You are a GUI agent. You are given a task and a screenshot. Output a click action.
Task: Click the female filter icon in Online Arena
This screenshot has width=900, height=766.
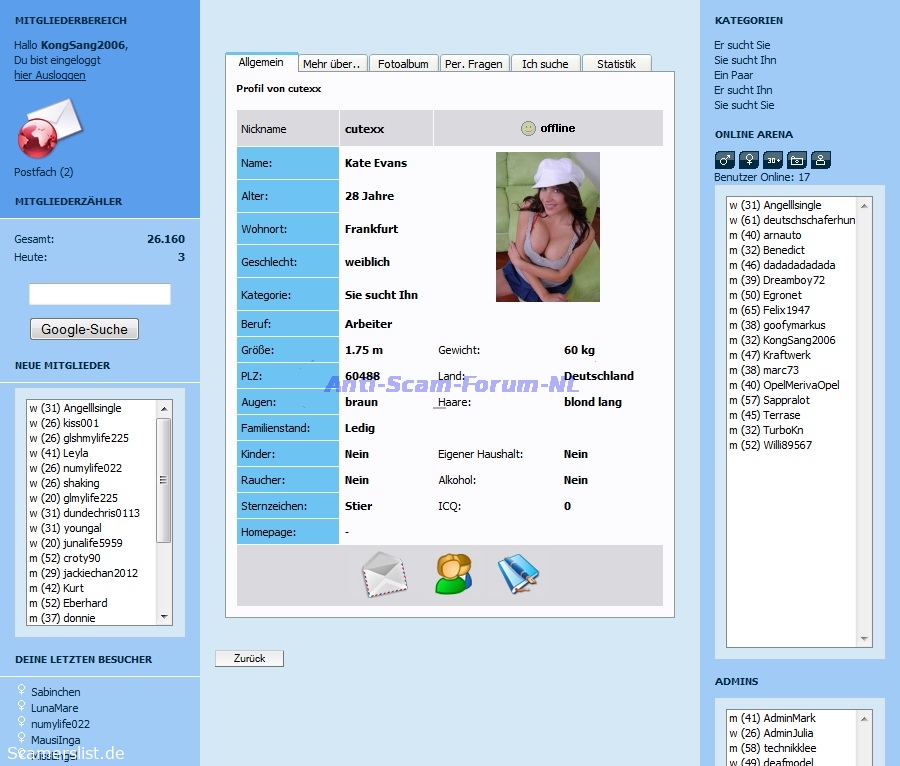749,160
